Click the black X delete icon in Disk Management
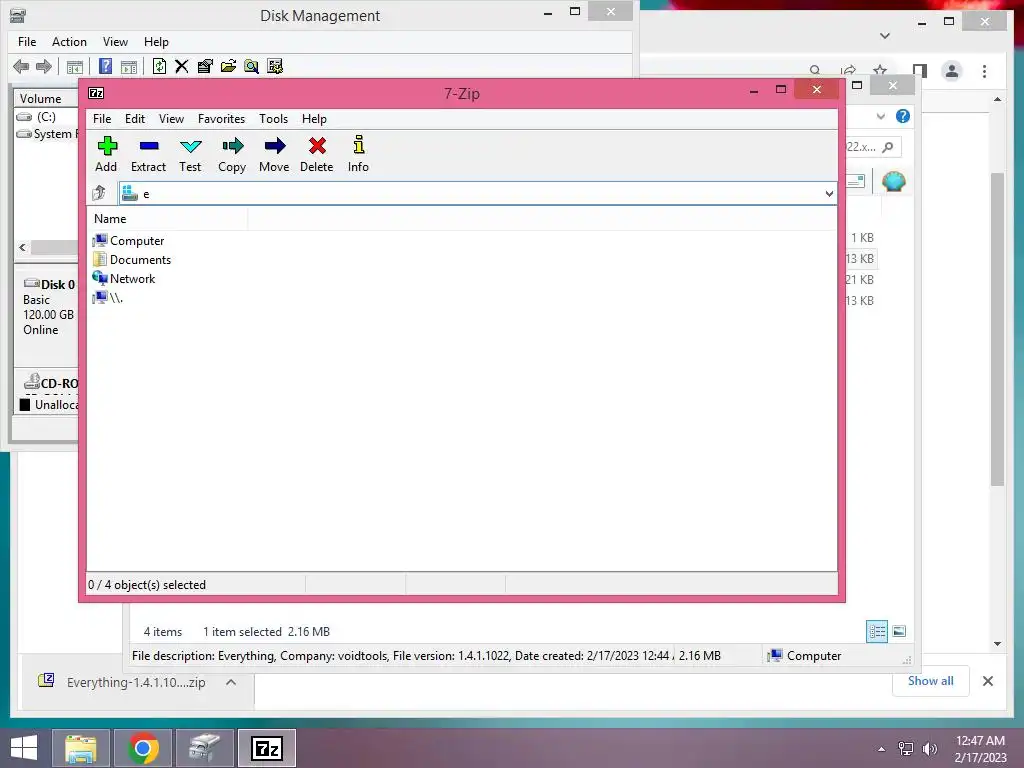The image size is (1024, 768). click(182, 66)
